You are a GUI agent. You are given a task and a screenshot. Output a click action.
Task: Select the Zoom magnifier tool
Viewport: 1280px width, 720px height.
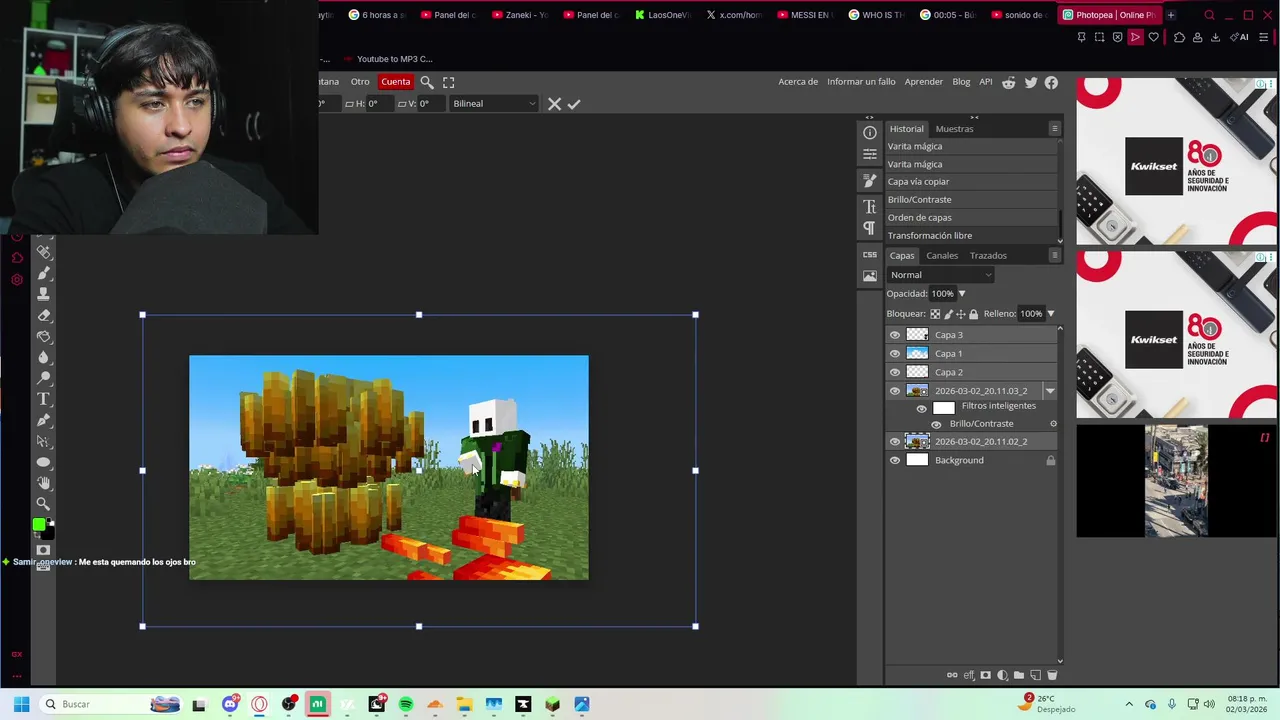[x=44, y=504]
